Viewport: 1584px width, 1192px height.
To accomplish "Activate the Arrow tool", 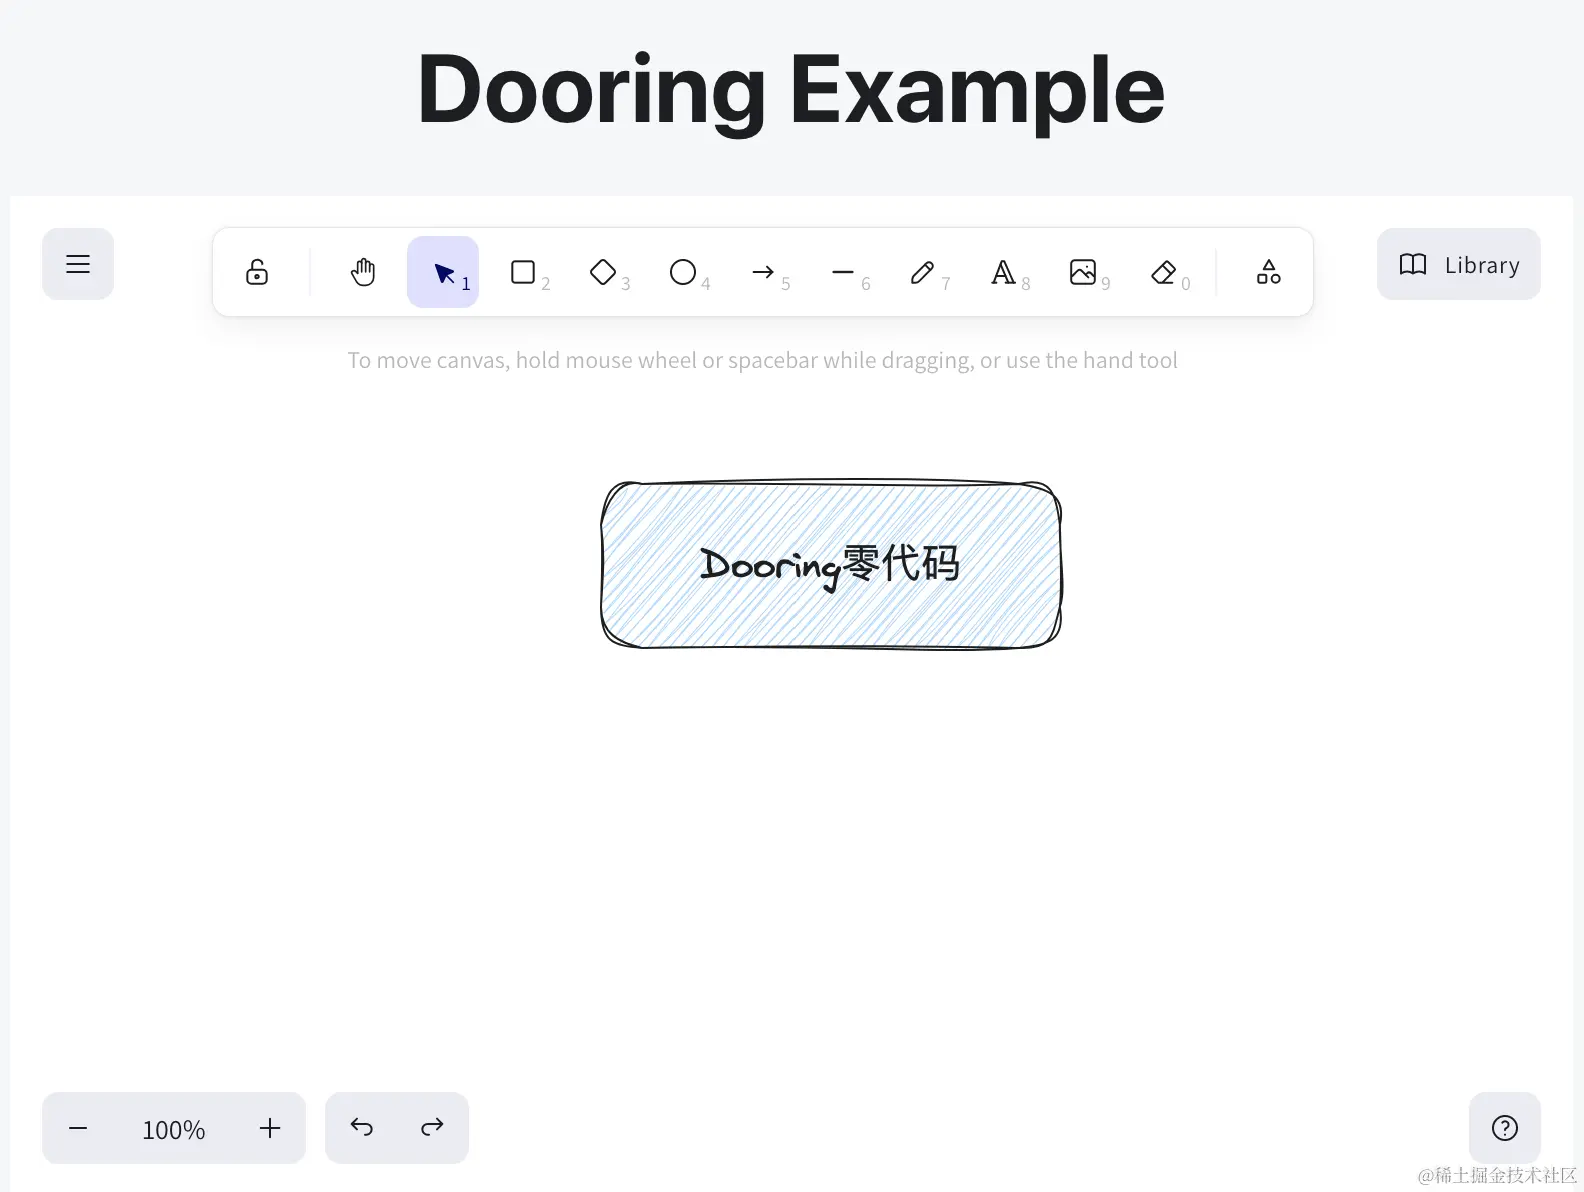I will [763, 272].
